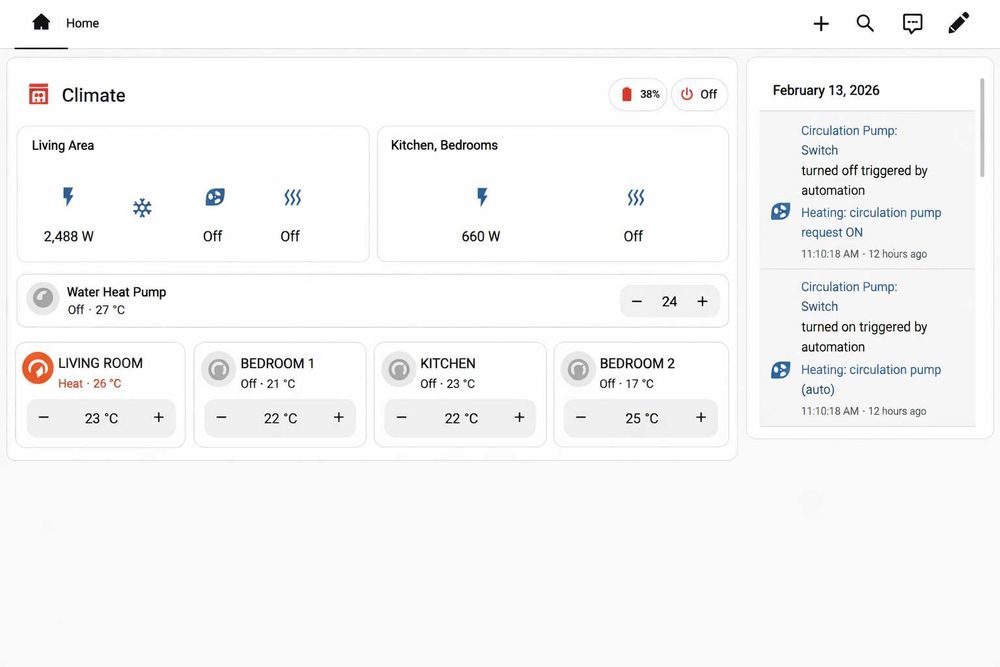Click Living Area power bolt icon

point(68,196)
